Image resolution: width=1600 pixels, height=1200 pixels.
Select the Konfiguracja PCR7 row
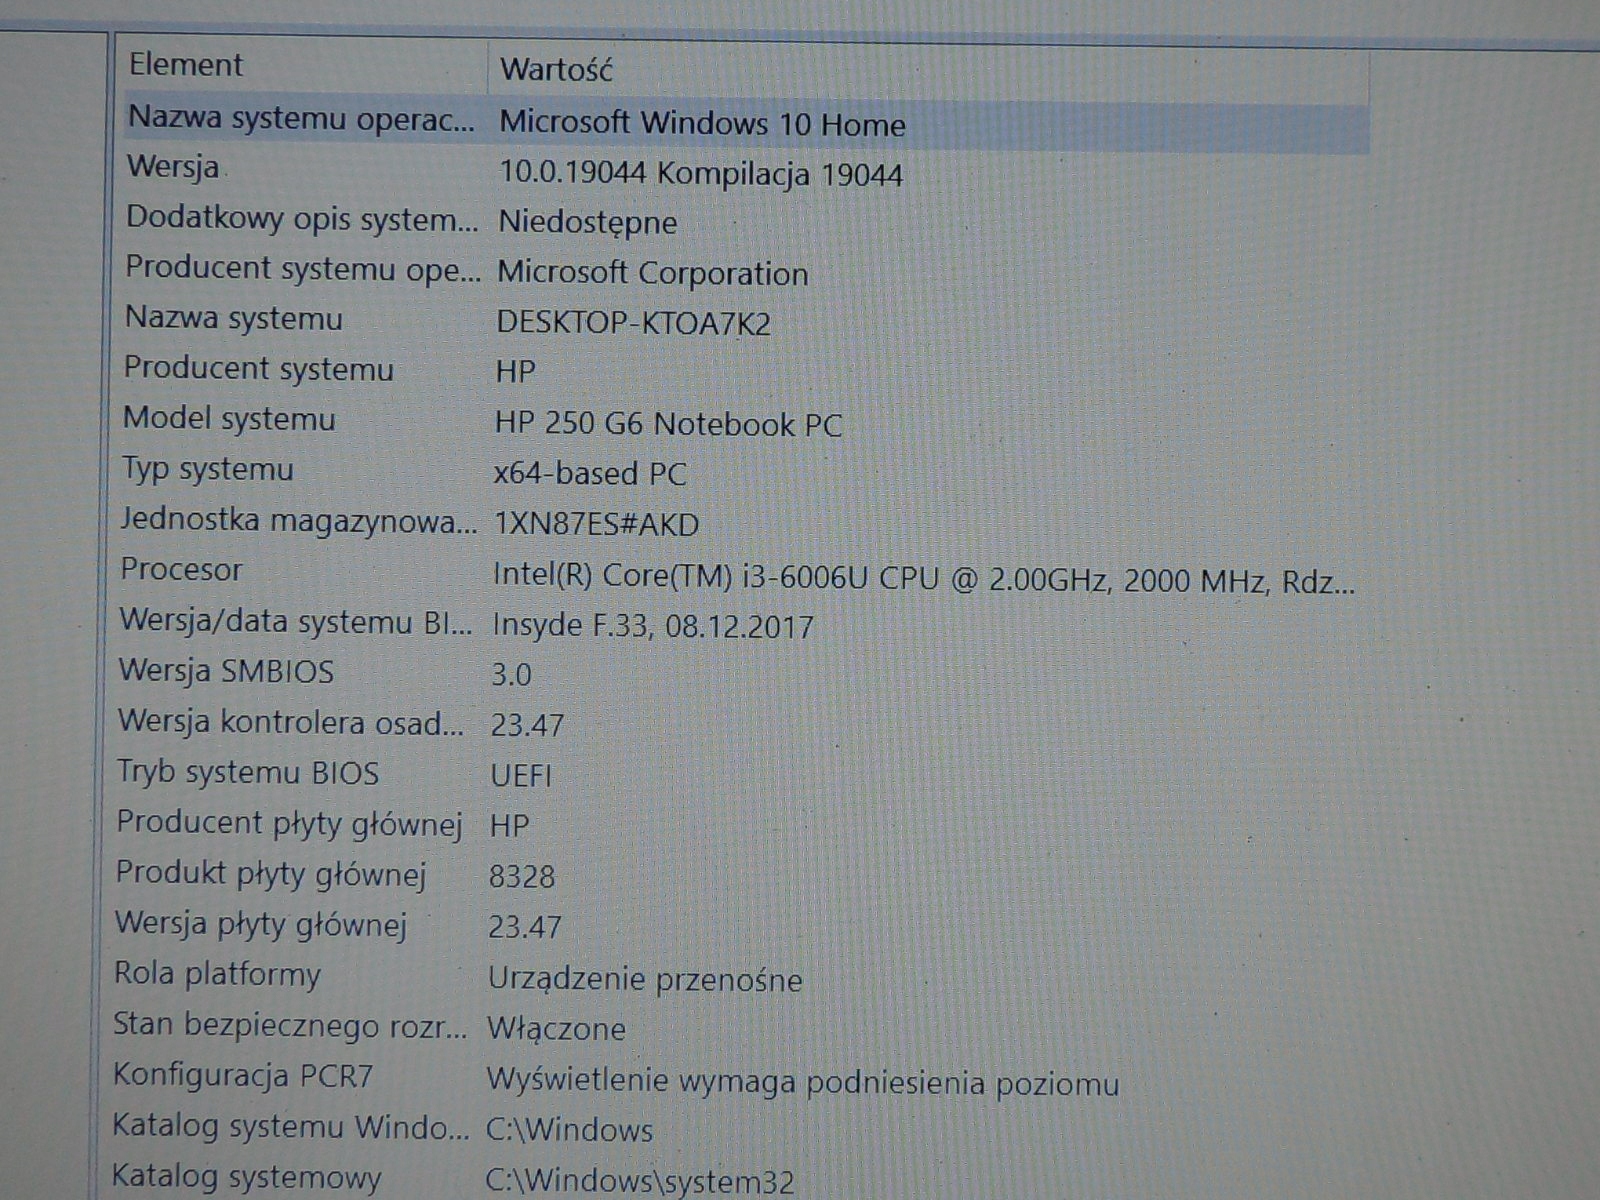[242, 1077]
